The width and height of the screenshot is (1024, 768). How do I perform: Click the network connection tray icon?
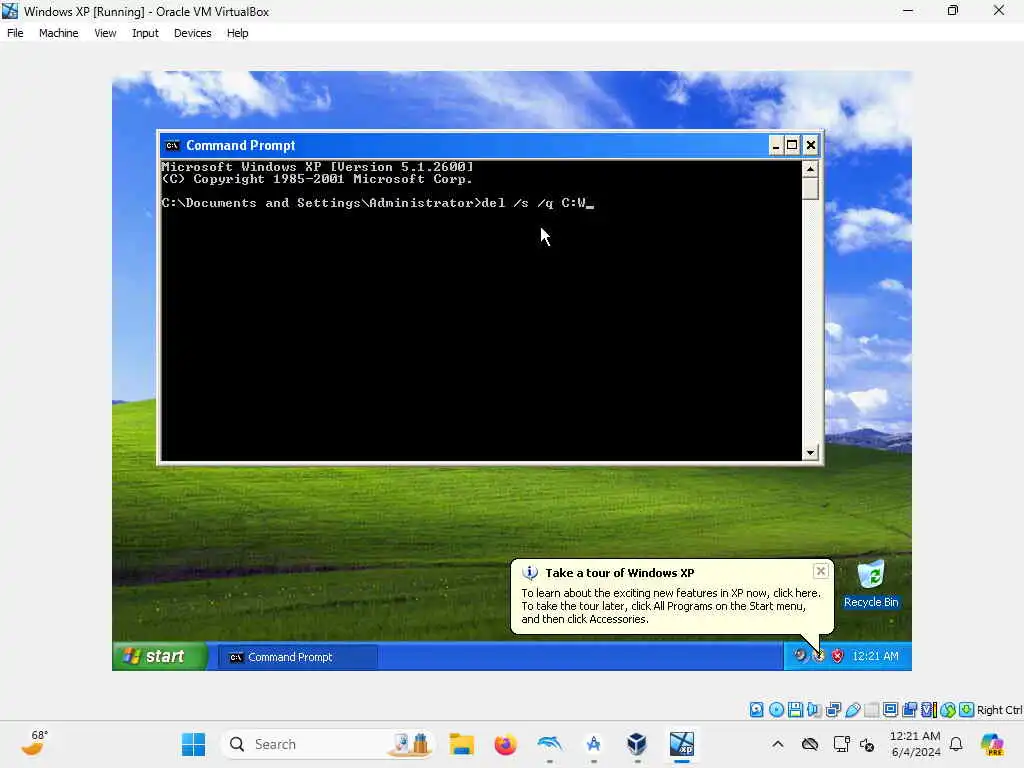[x=841, y=744]
